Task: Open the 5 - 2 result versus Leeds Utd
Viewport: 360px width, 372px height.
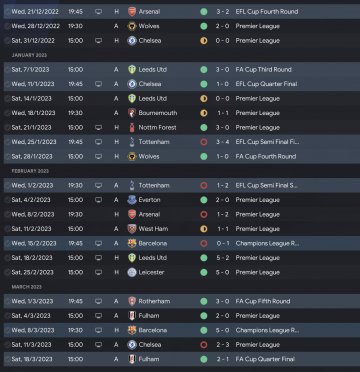Action: tap(223, 258)
